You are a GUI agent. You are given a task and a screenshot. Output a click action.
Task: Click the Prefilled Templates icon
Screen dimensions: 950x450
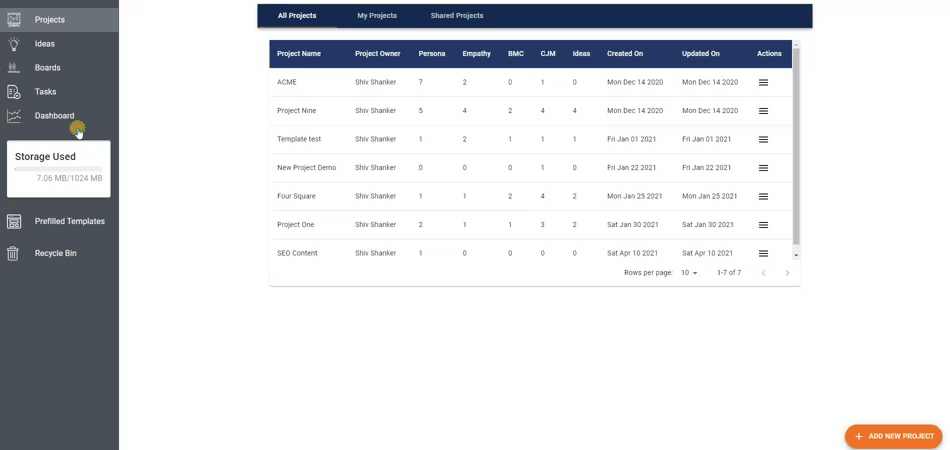coord(14,222)
